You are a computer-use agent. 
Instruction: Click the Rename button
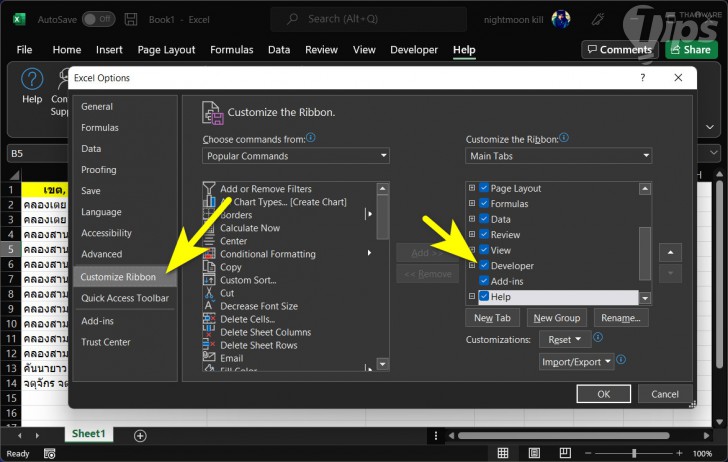pyautogui.click(x=621, y=318)
